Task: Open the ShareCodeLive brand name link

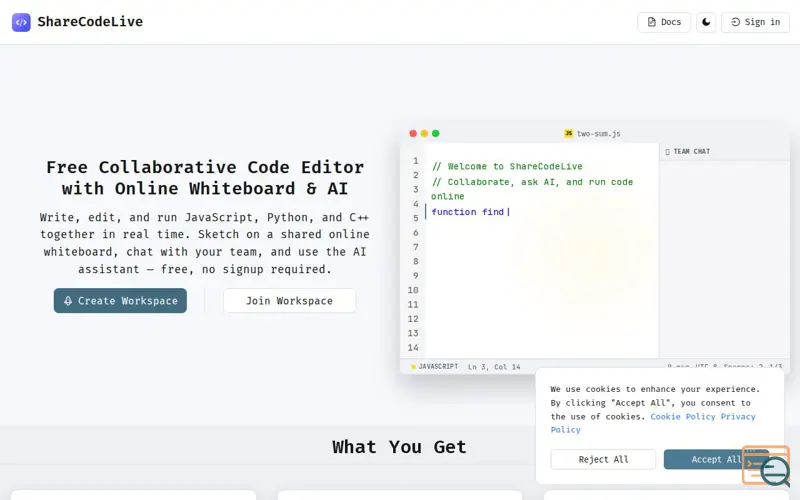Action: [90, 22]
